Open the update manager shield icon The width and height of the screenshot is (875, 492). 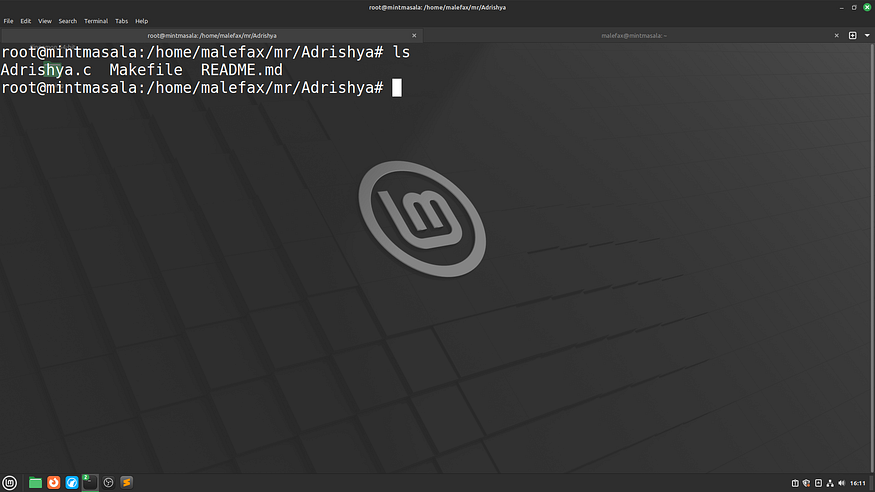(806, 483)
